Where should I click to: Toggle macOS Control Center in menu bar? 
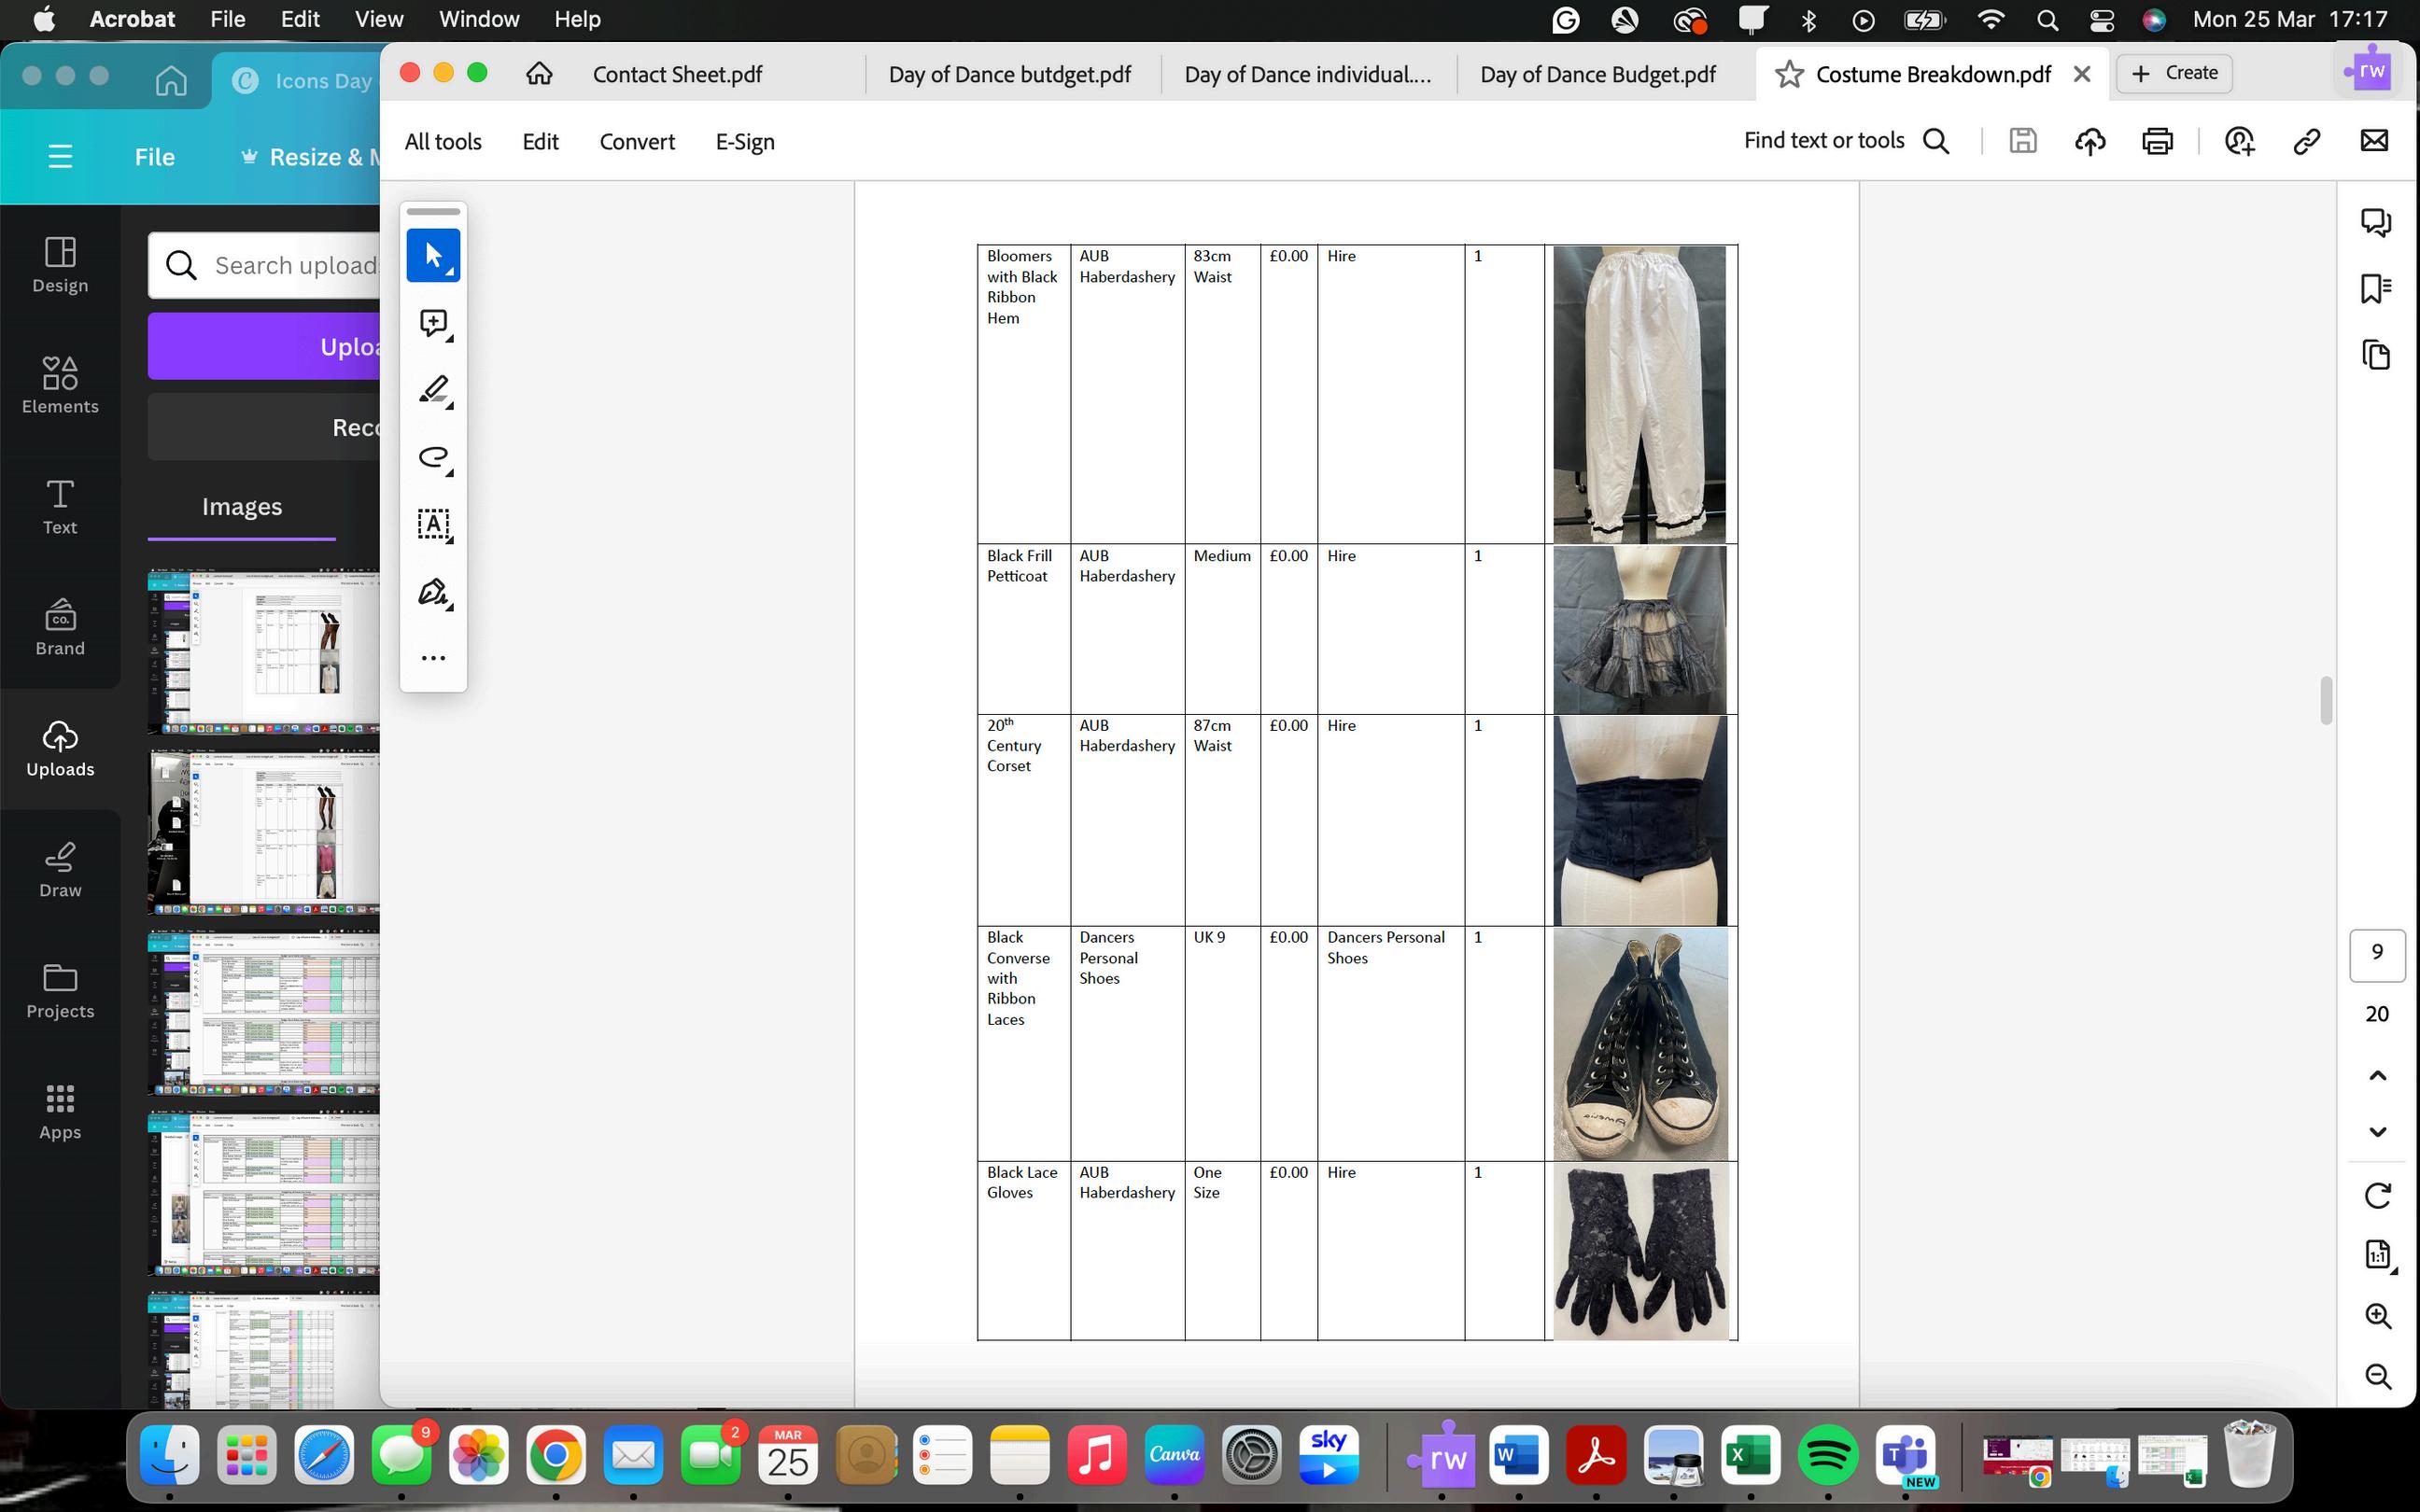coord(2101,19)
